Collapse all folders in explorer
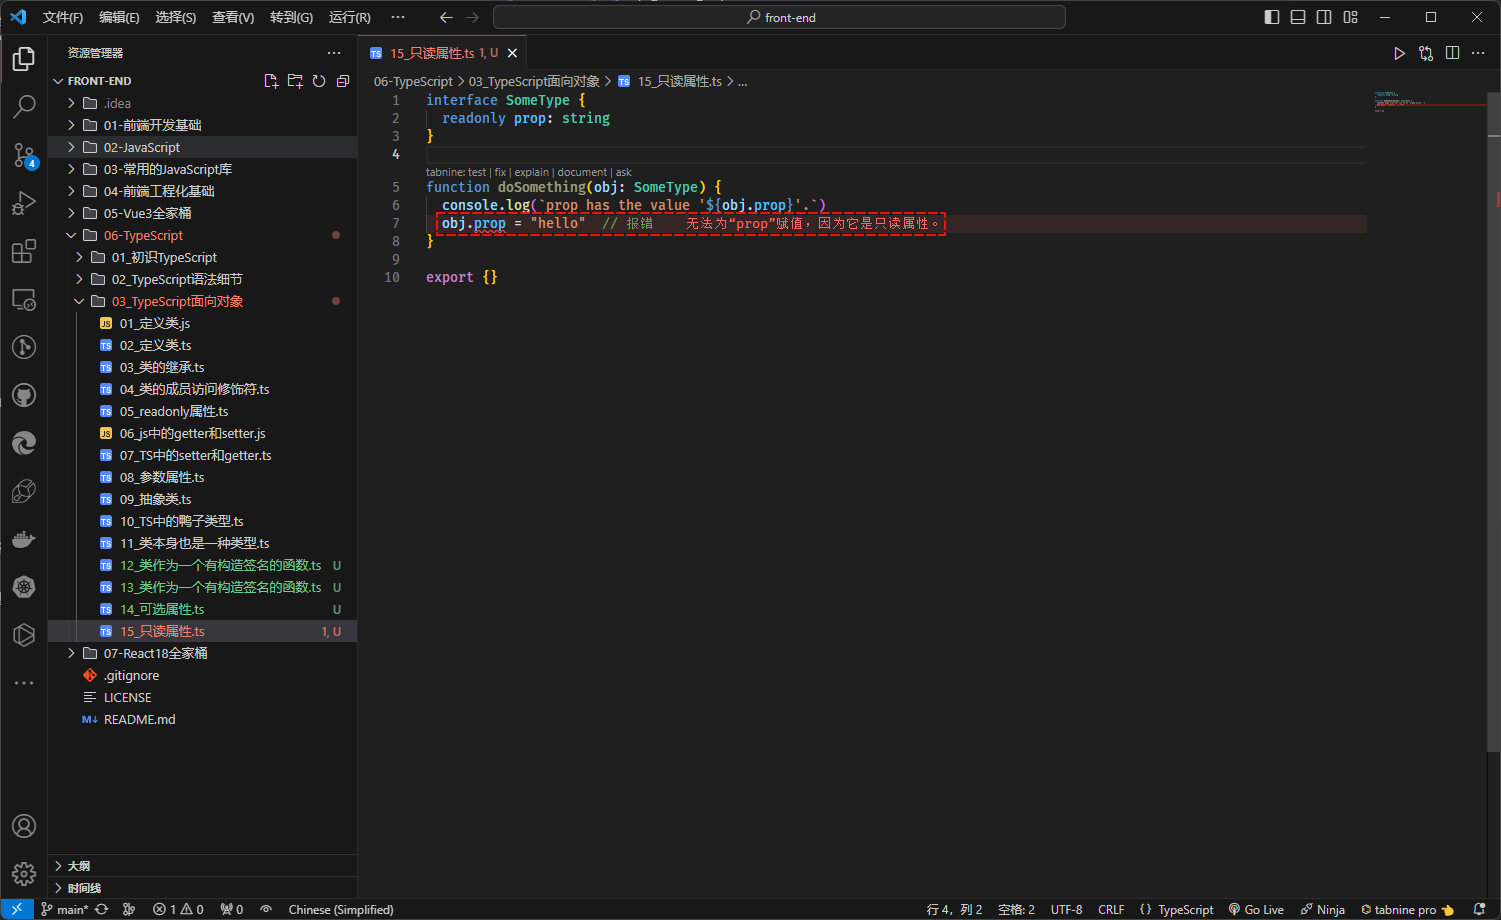This screenshot has width=1501, height=920. 343,81
